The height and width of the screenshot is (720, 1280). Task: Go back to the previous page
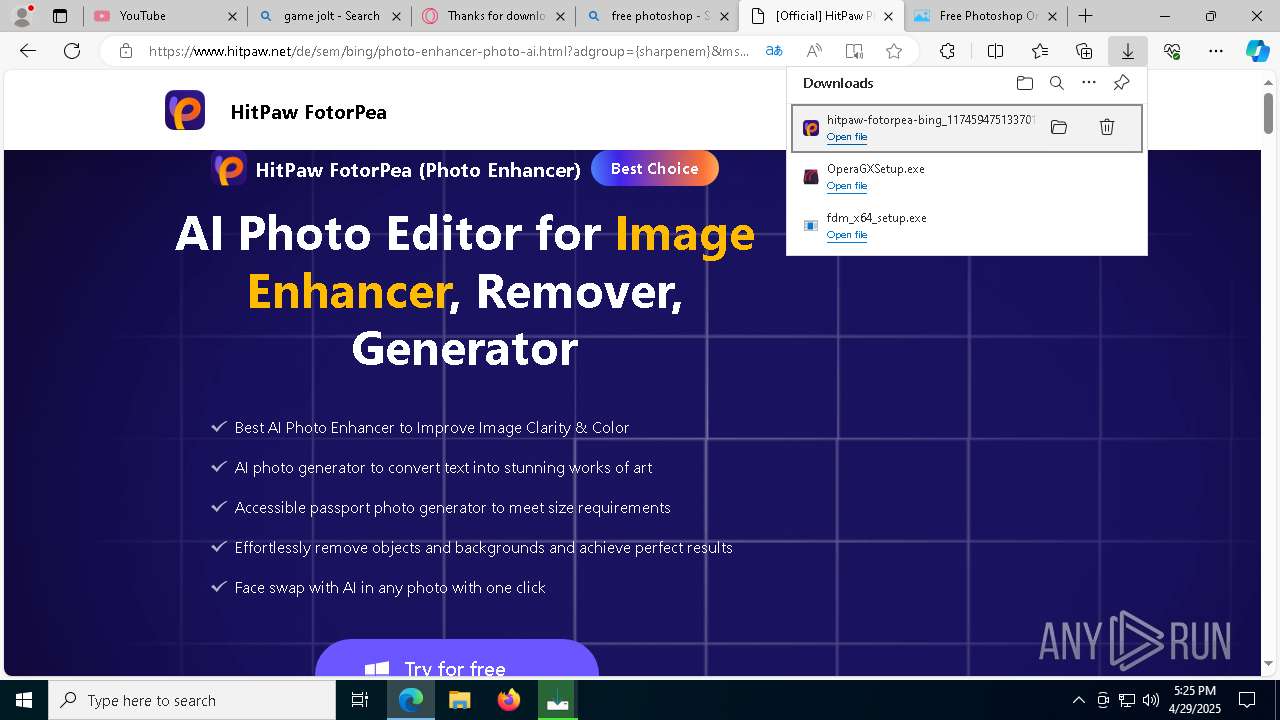pos(28,51)
